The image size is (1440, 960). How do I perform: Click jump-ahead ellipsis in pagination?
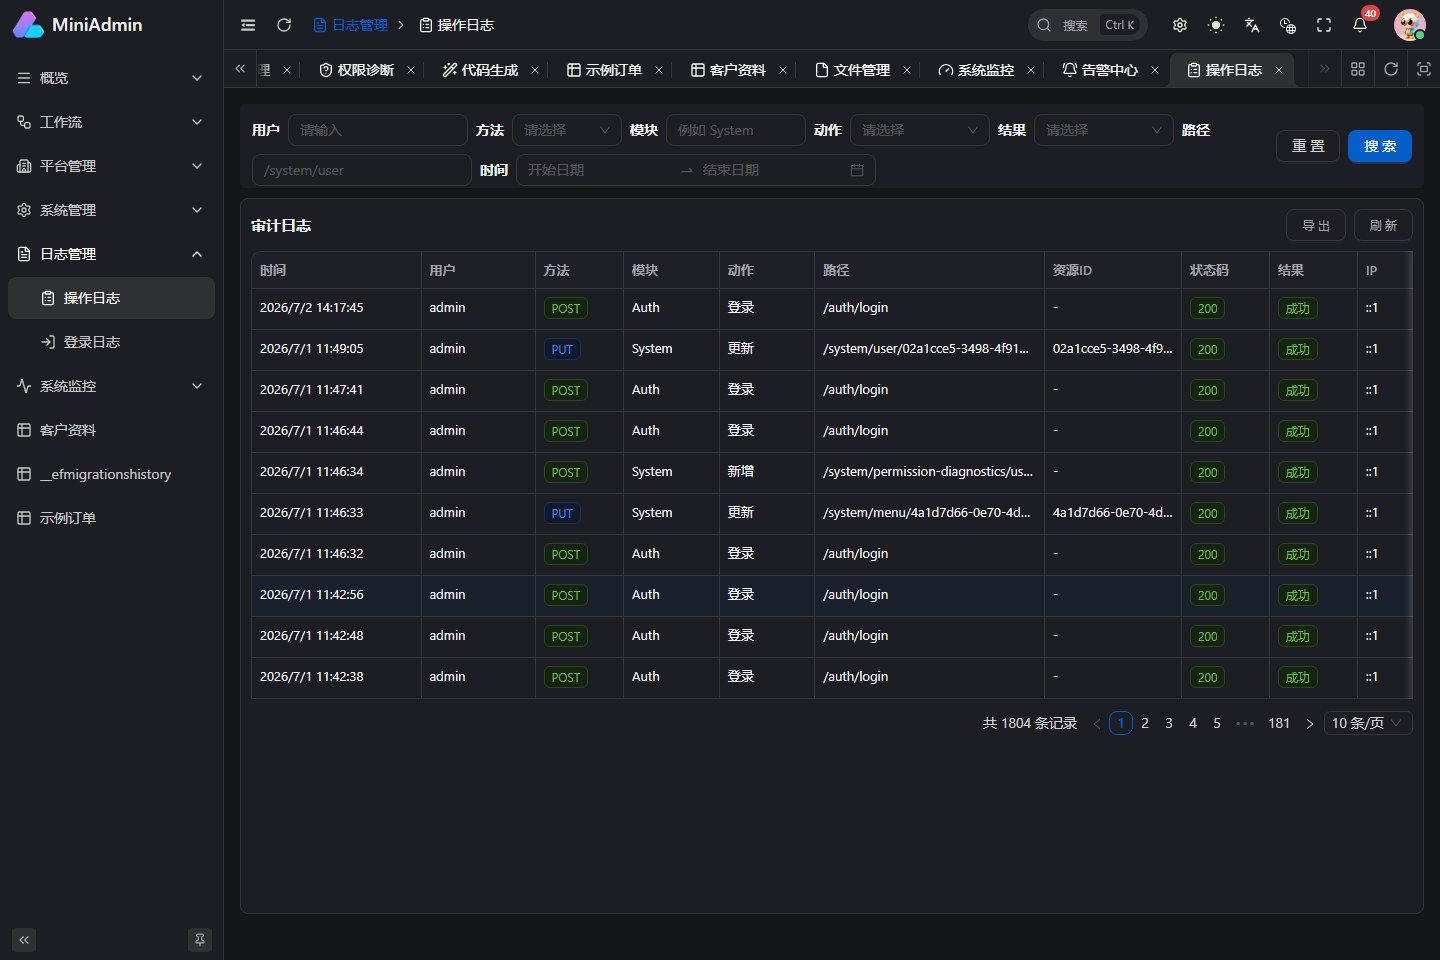(x=1245, y=723)
